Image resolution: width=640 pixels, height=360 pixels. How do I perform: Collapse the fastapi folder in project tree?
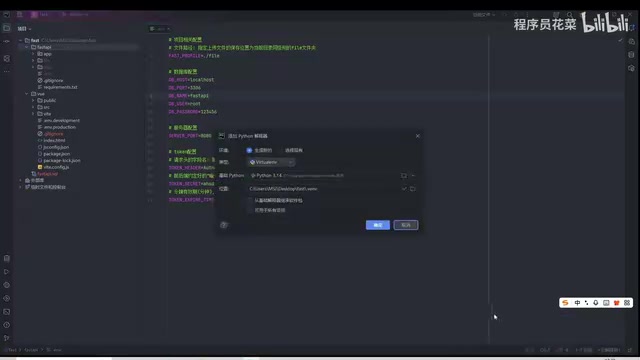[x=27, y=47]
